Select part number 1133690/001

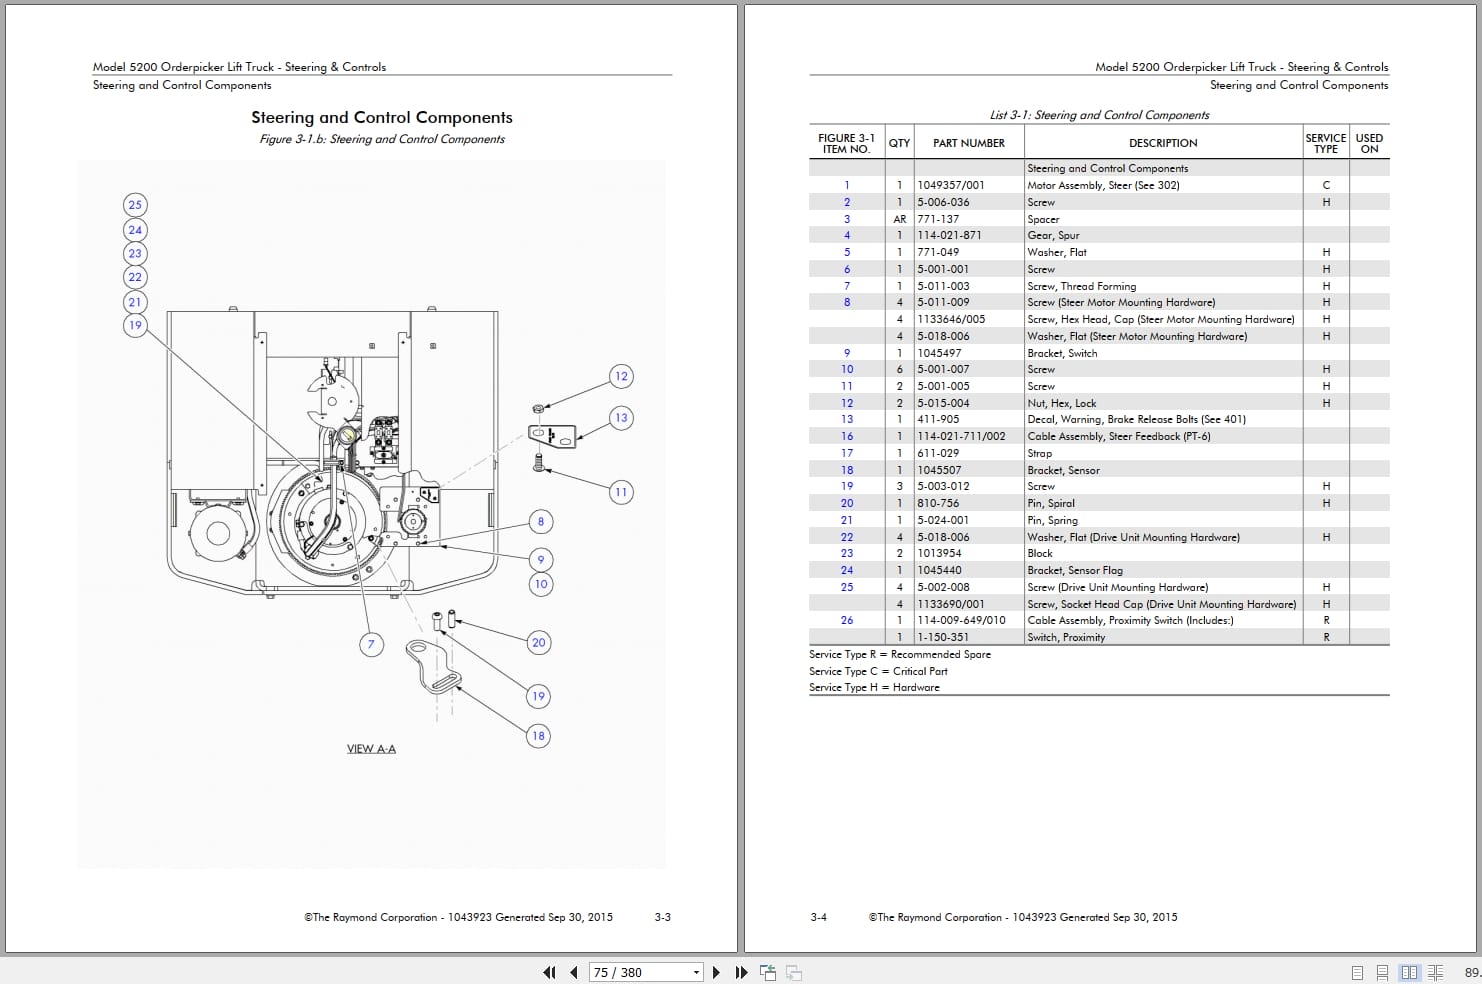click(x=951, y=604)
